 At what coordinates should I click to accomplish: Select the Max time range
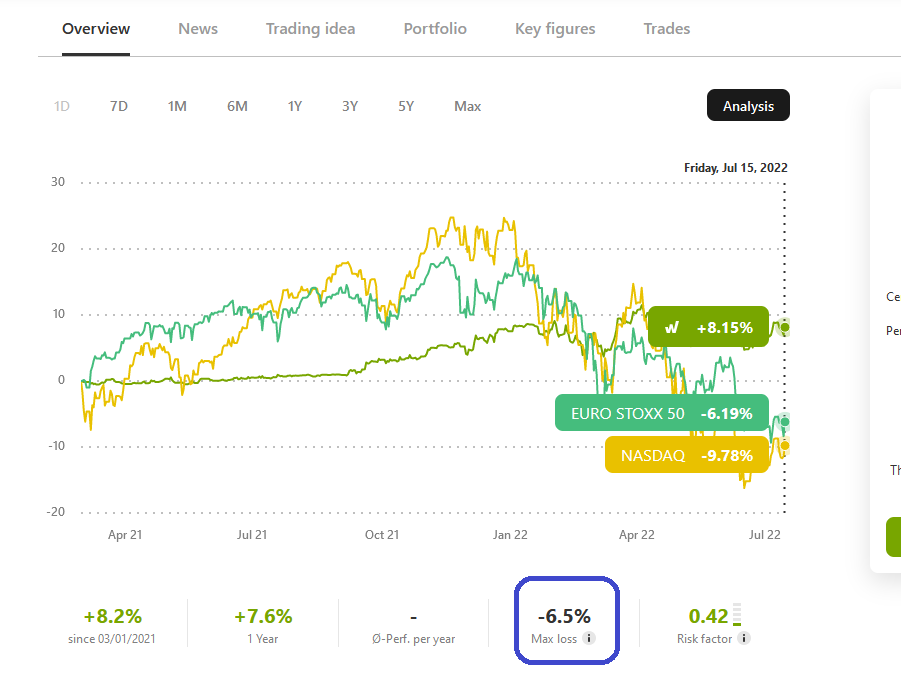(x=467, y=106)
